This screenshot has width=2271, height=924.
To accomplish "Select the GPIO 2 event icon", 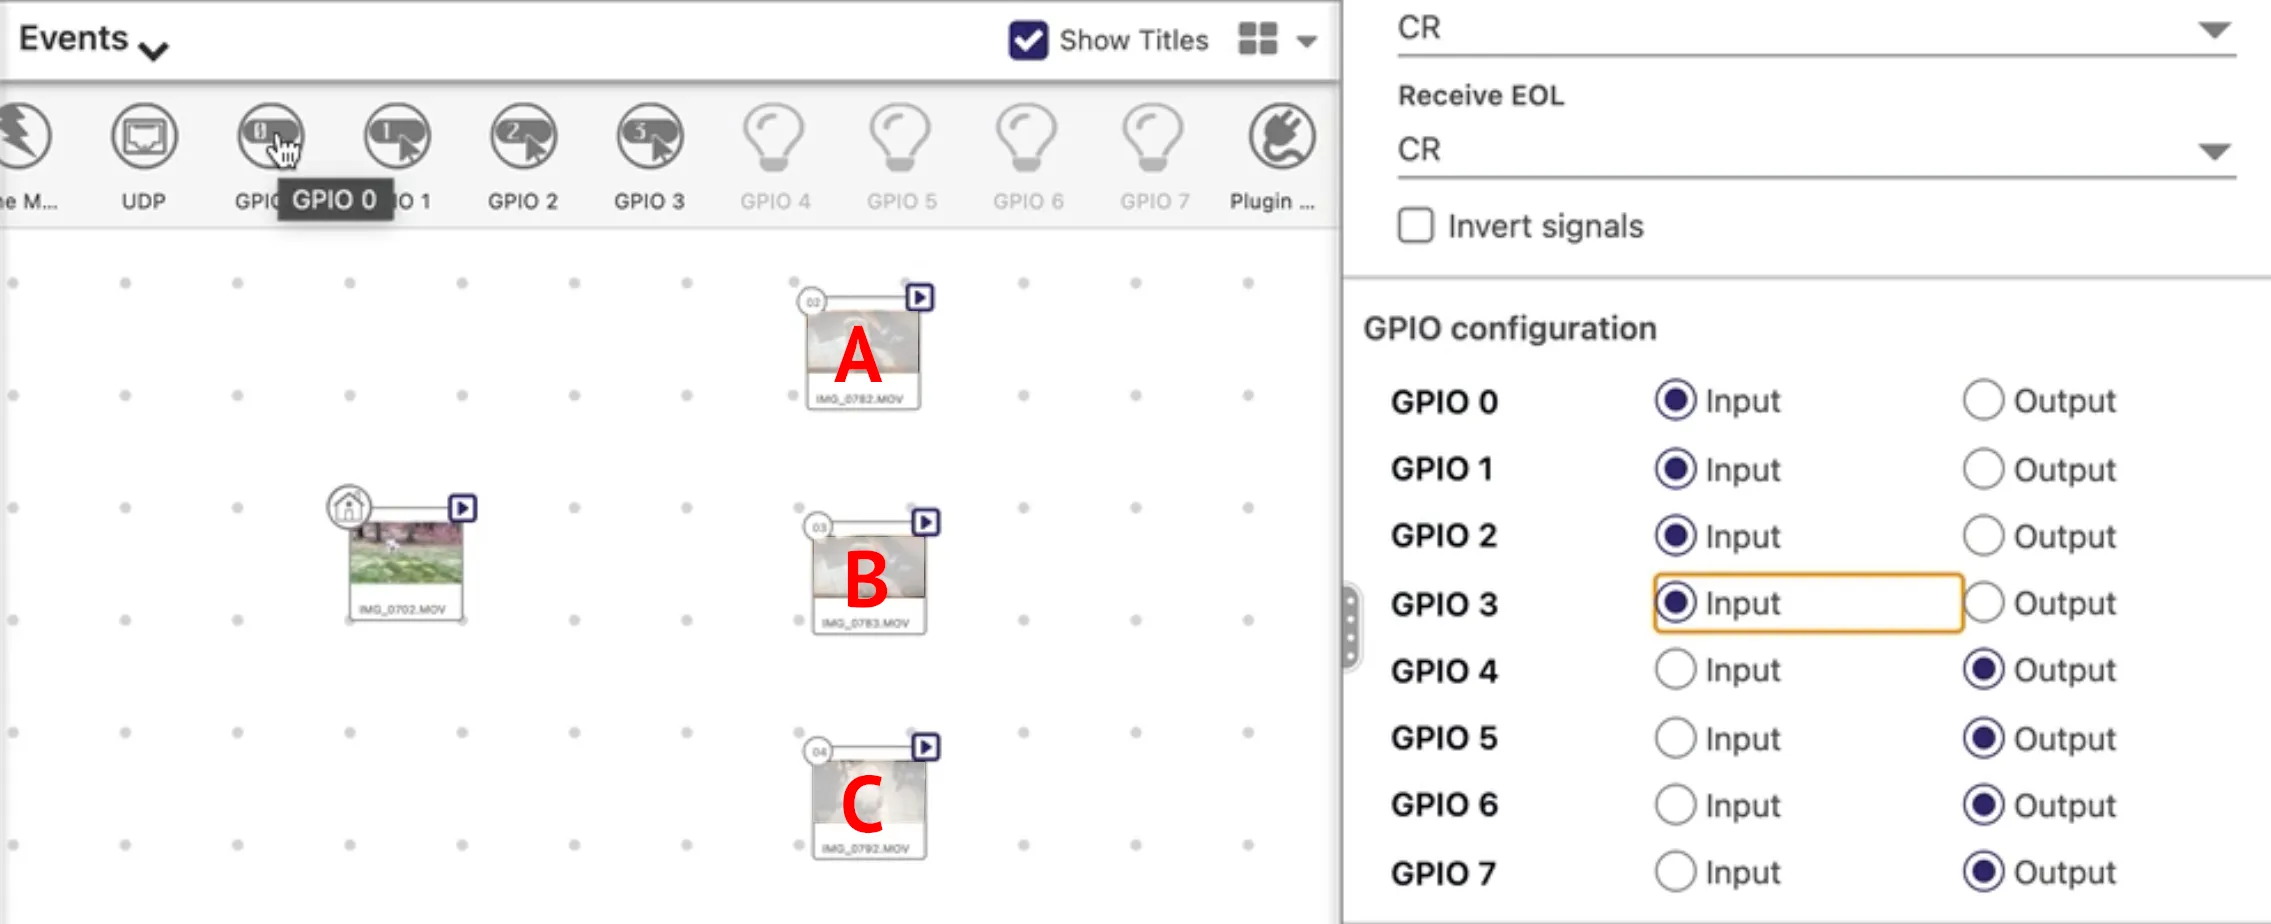I will click(523, 137).
